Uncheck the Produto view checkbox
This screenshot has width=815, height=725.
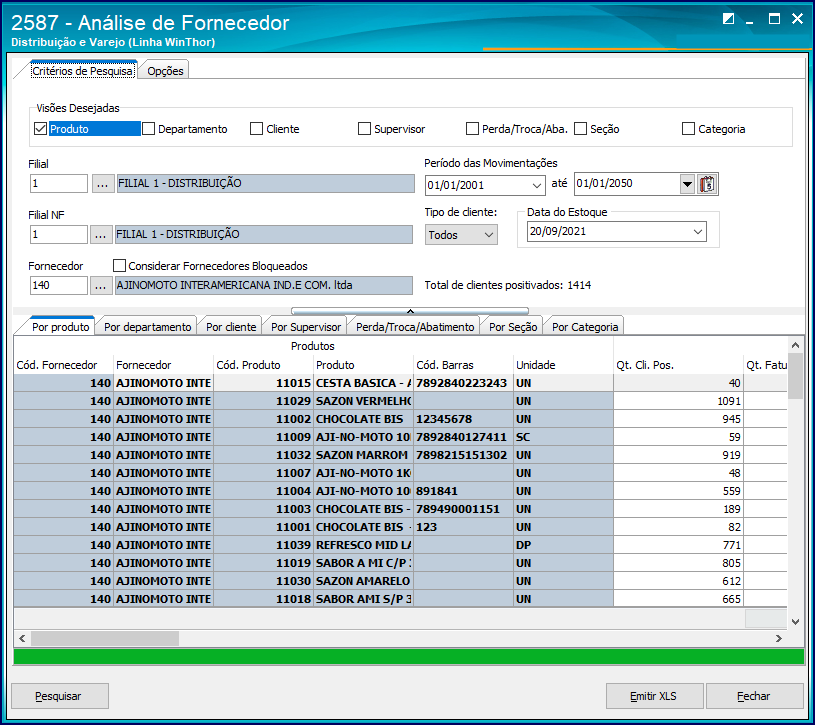pyautogui.click(x=41, y=128)
